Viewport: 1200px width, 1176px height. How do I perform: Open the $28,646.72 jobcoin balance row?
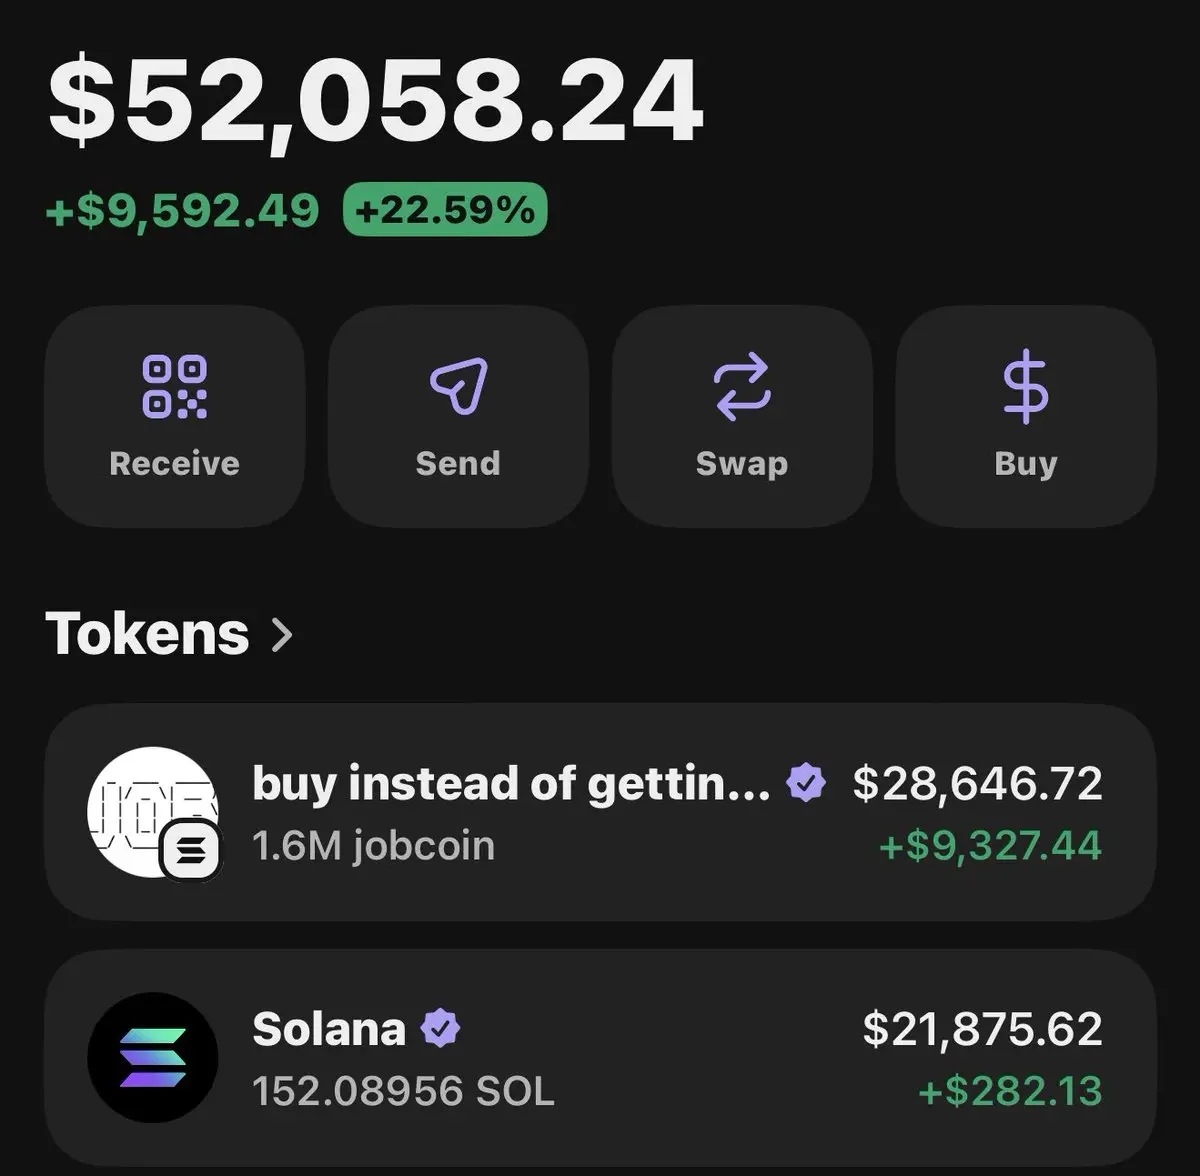pyautogui.click(x=600, y=812)
